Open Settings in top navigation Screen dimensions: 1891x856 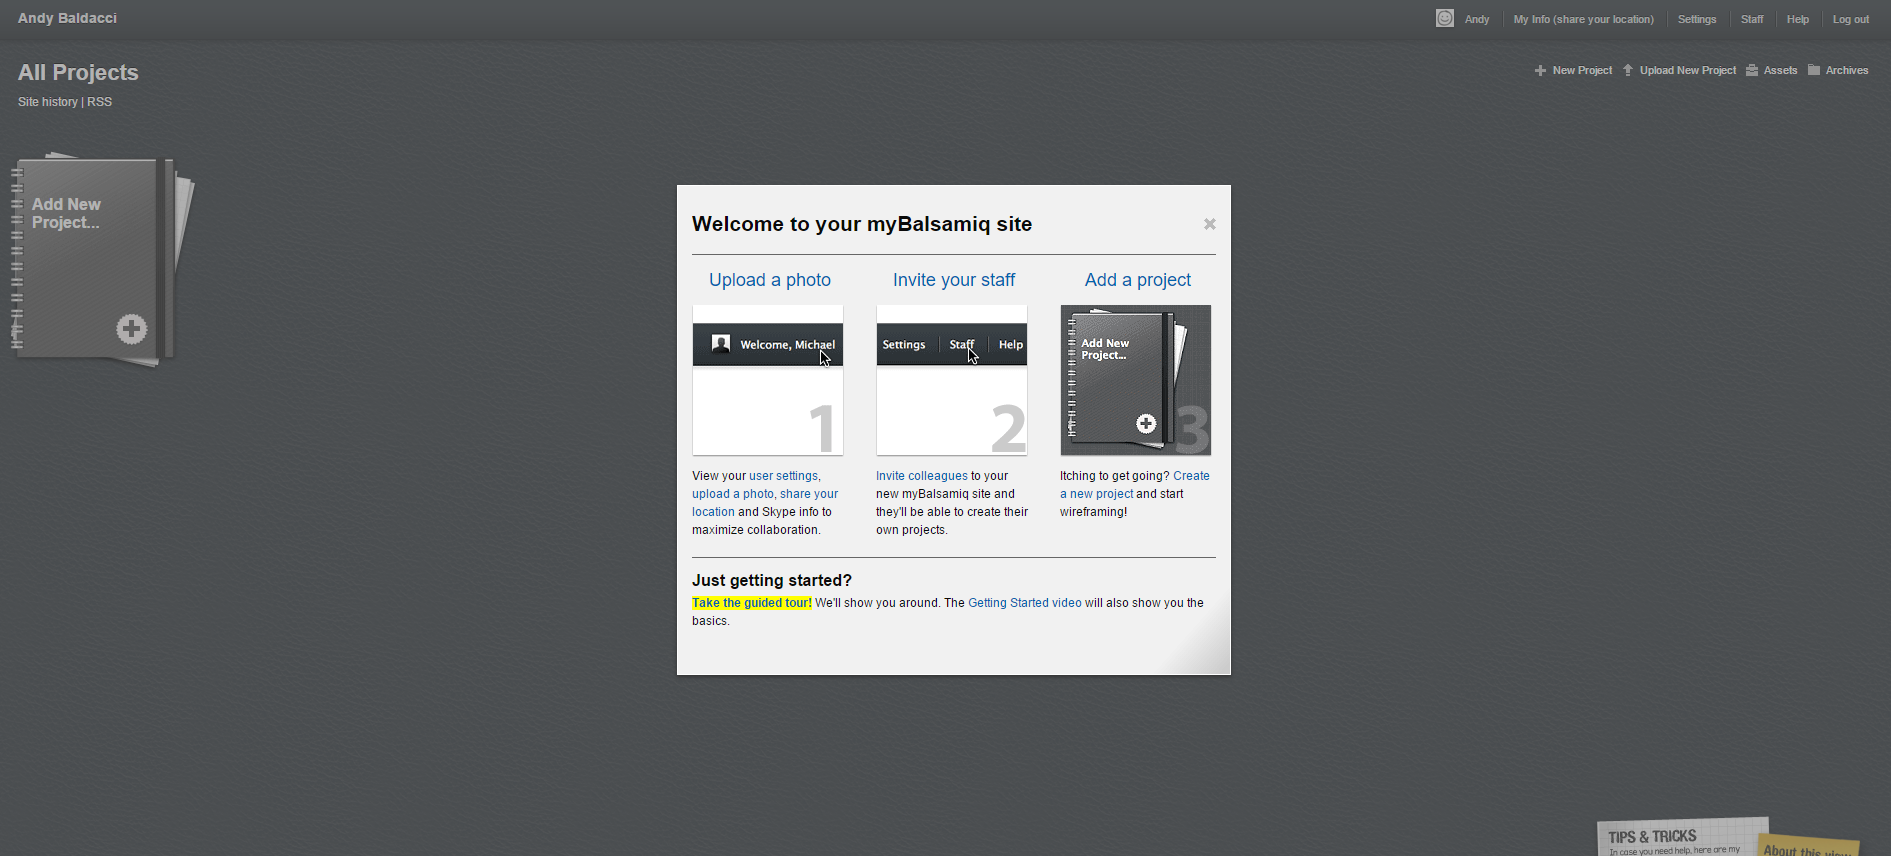click(1697, 19)
